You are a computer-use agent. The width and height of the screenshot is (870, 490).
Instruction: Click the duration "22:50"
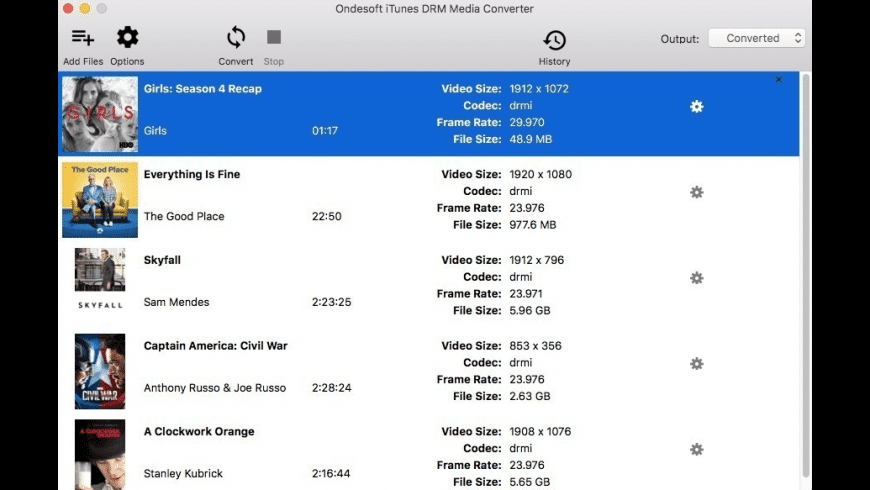[326, 216]
